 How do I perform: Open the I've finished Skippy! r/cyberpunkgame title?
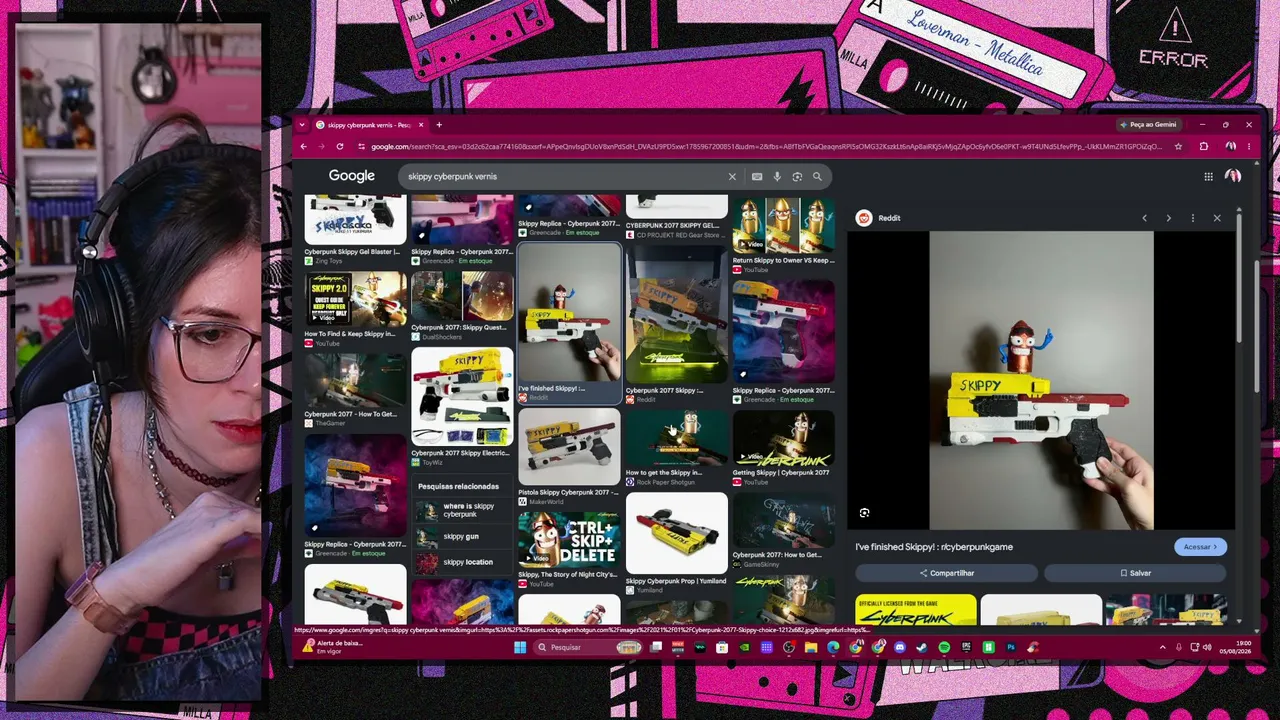(934, 547)
